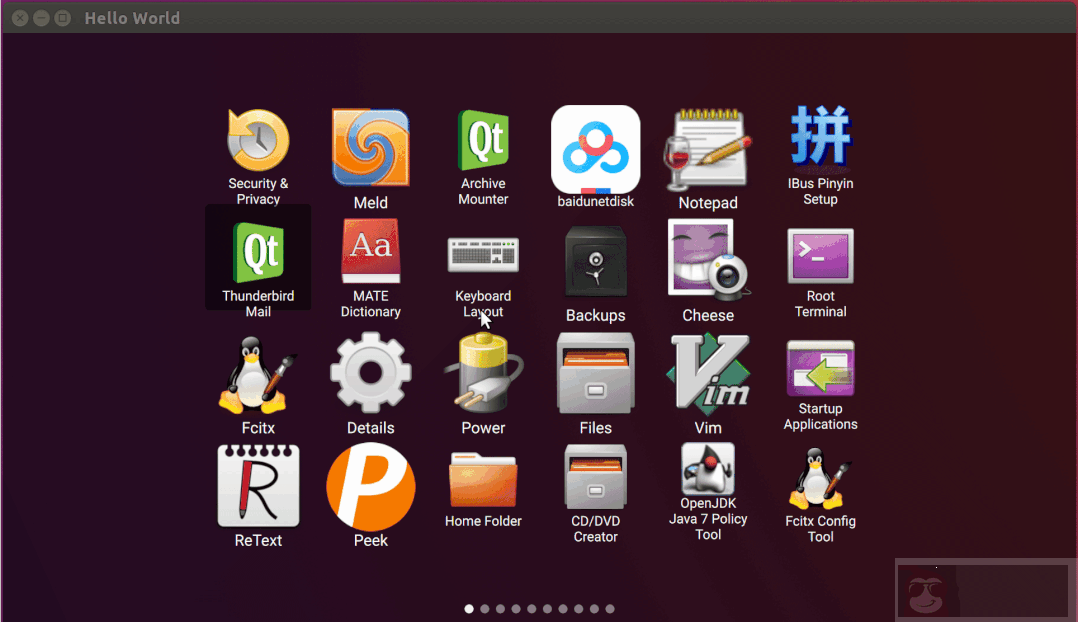Open the Meld diff tool
Viewport: 1078px width, 622px height.
(x=370, y=147)
